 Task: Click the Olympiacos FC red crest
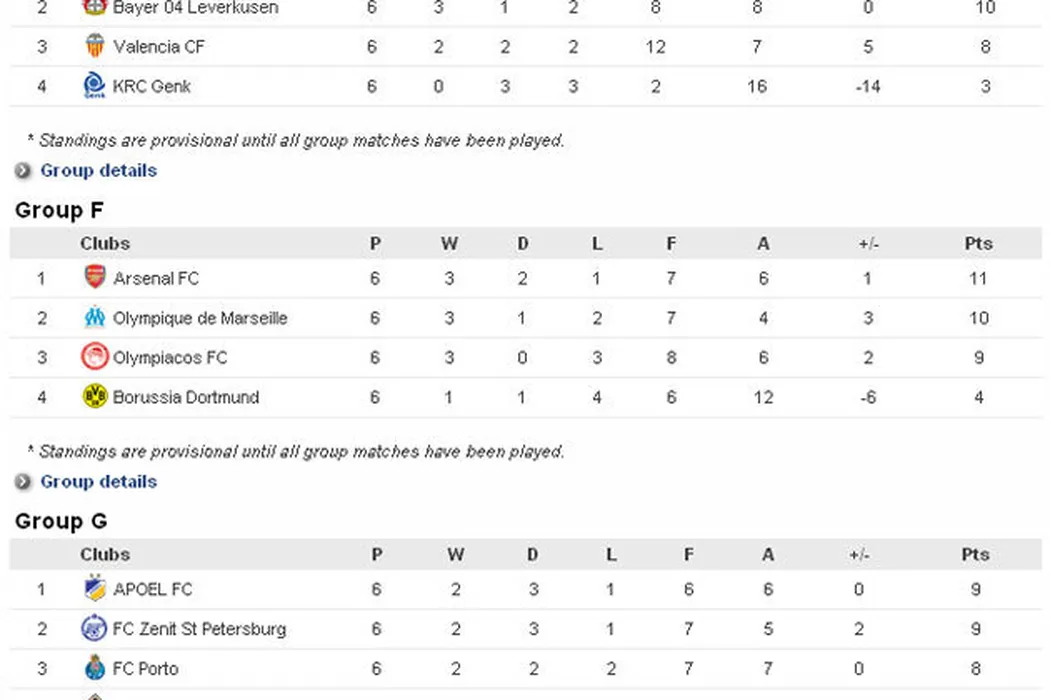[x=94, y=357]
